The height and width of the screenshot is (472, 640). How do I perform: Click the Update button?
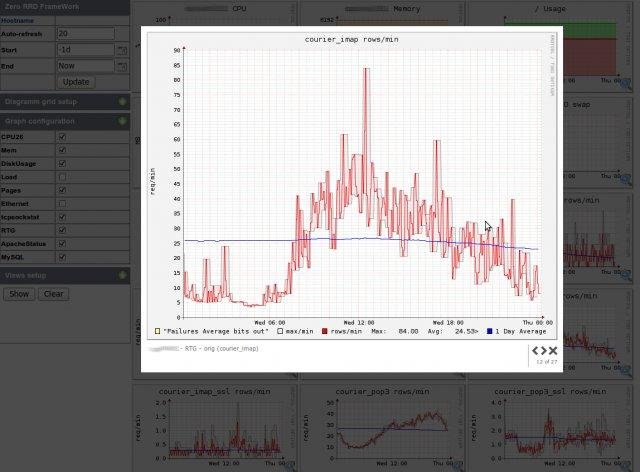click(x=76, y=82)
